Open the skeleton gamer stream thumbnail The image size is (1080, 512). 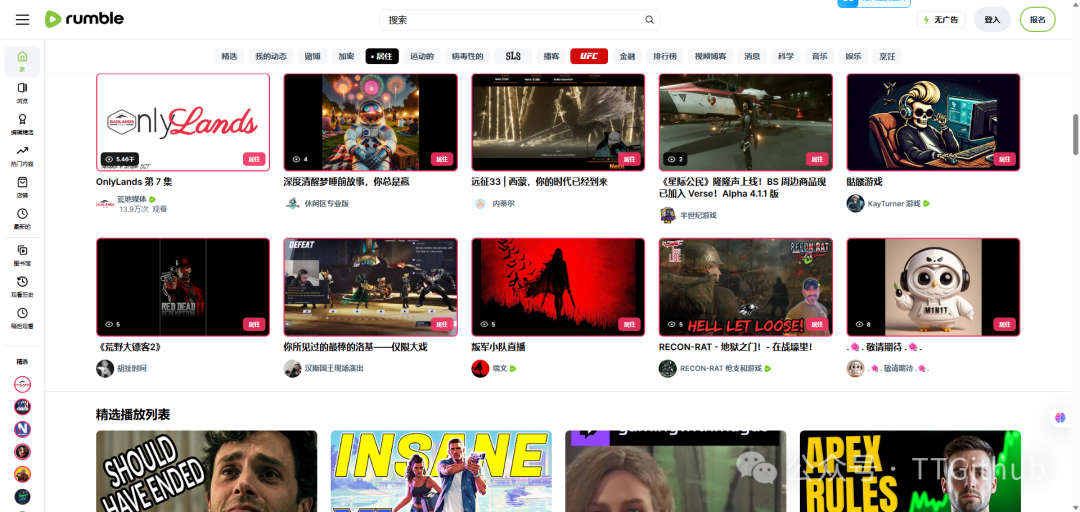click(x=933, y=122)
